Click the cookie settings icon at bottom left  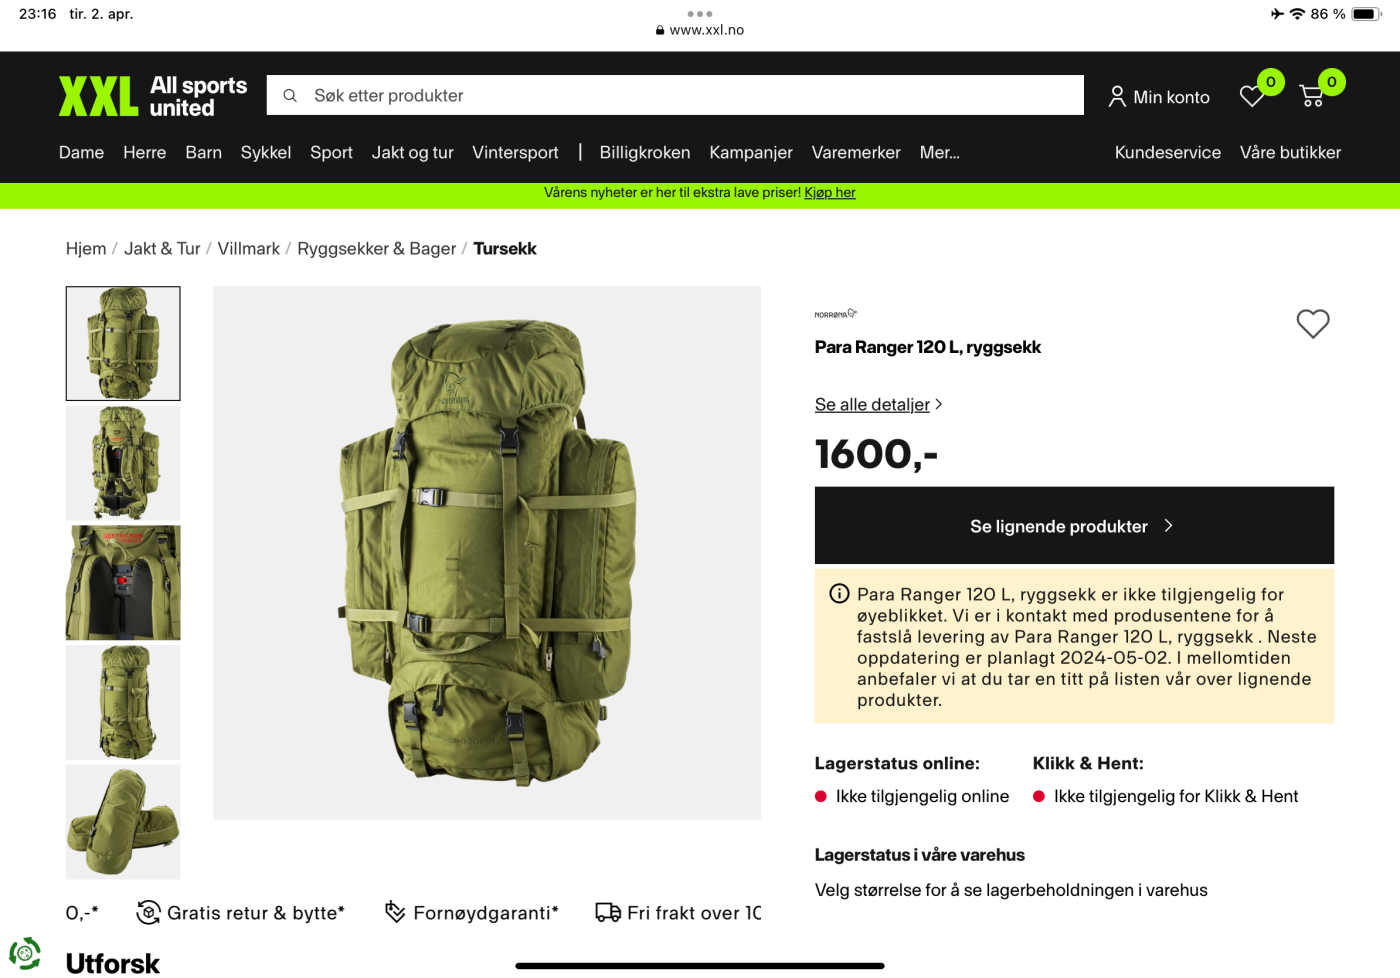point(25,953)
